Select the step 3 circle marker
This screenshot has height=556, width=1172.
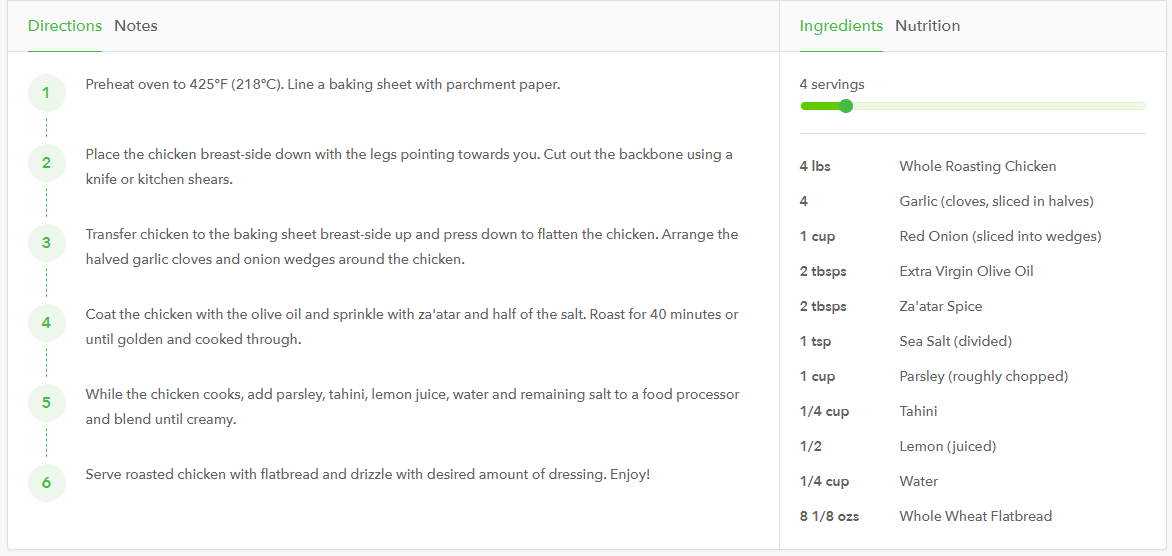pos(46,243)
